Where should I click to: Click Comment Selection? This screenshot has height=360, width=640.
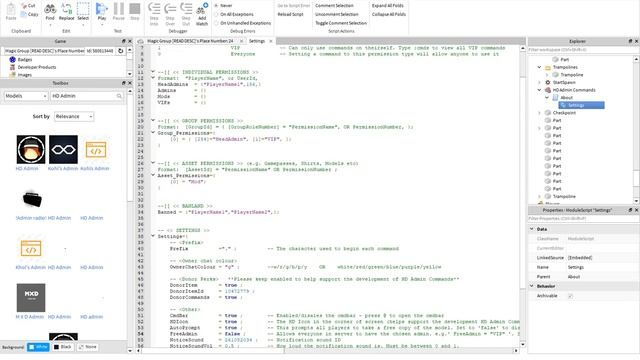click(334, 6)
